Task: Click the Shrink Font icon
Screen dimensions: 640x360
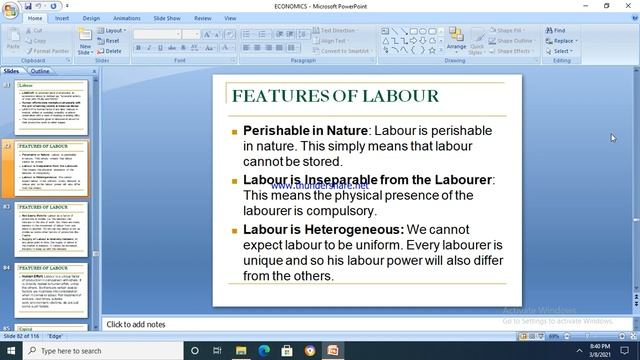Action: [x=217, y=34]
